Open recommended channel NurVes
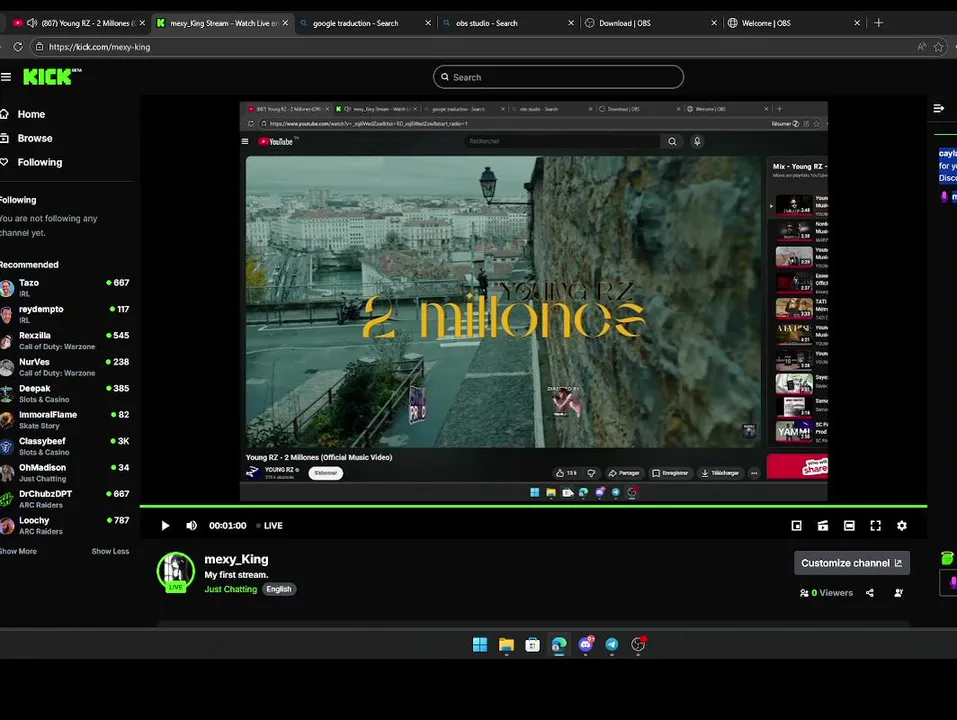Screen dimensions: 957x720 [65, 367]
